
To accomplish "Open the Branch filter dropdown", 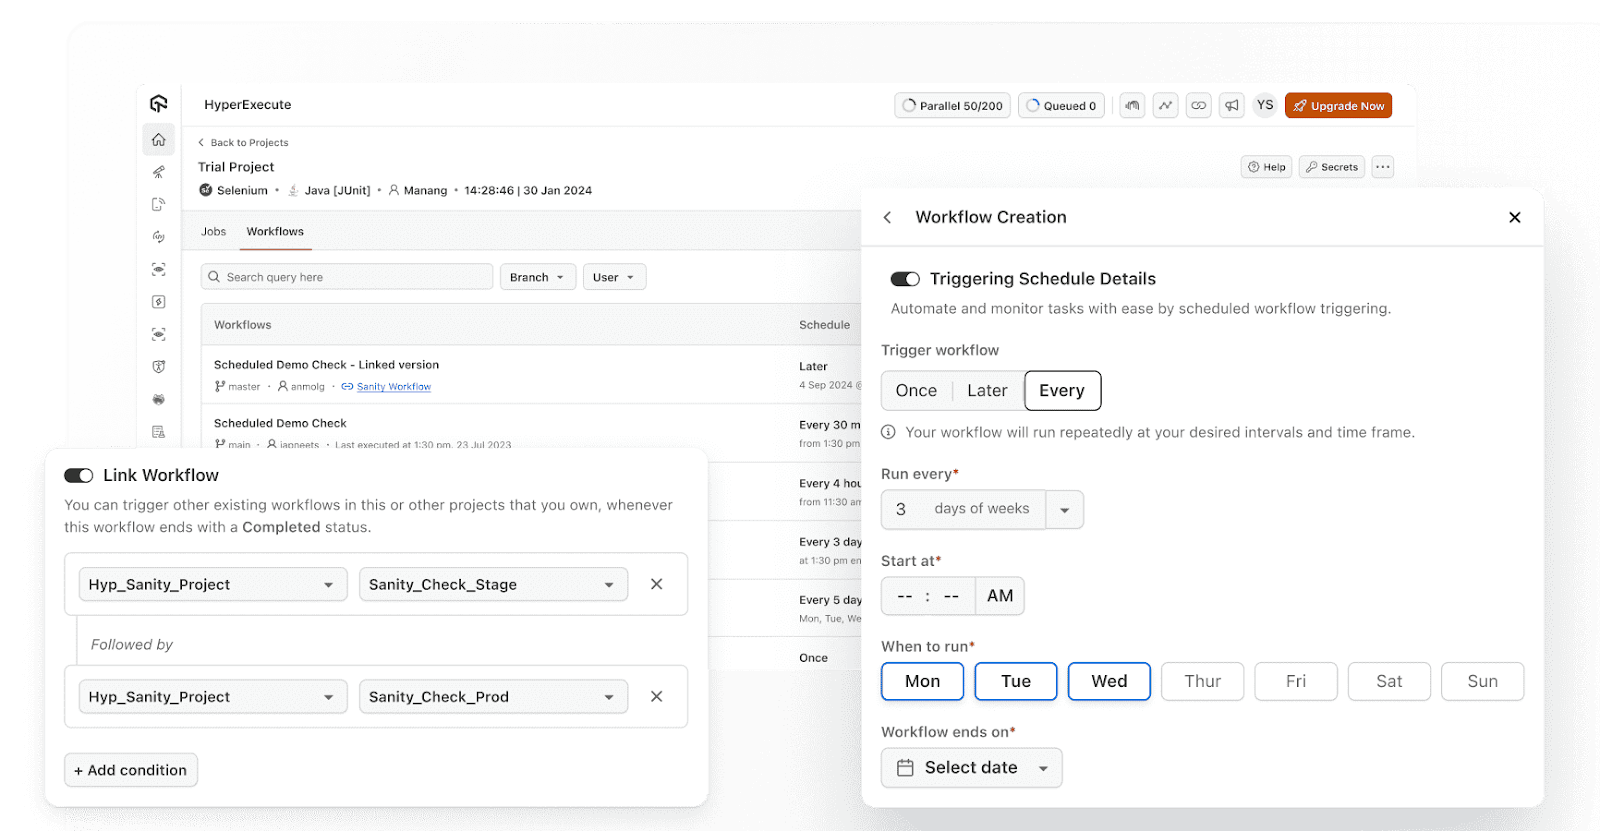I will (x=538, y=277).
